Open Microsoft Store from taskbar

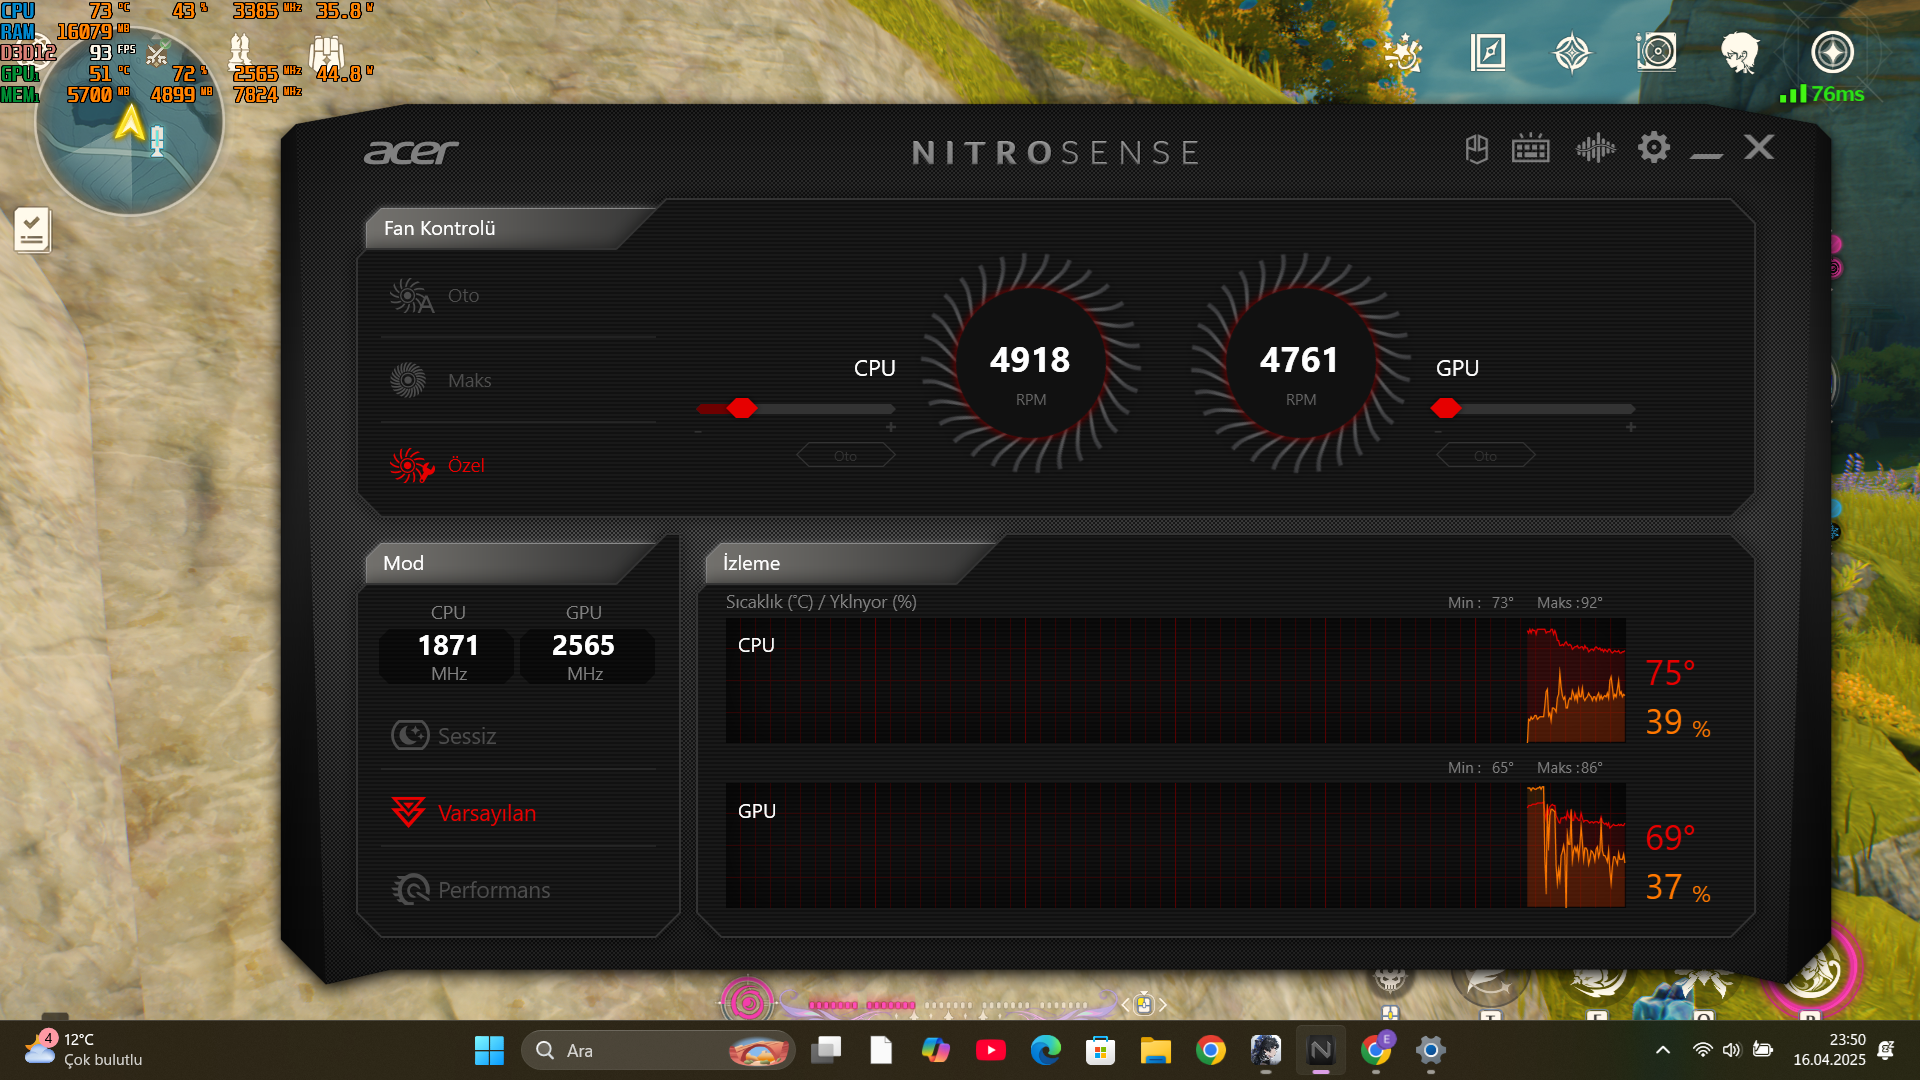click(1101, 1050)
